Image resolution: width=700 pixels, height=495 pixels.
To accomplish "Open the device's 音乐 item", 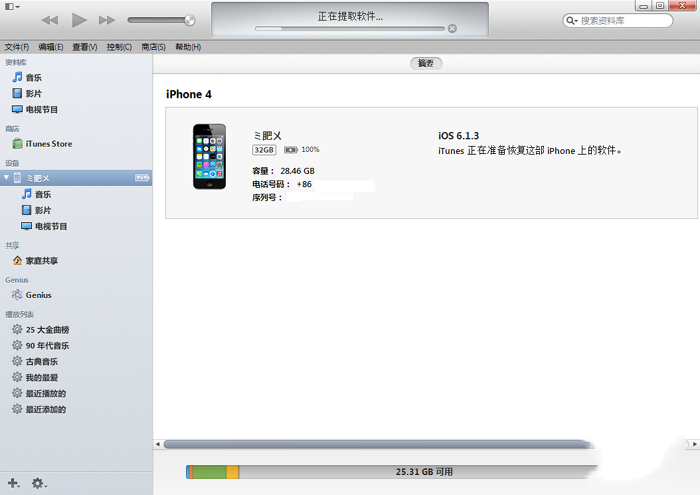I will (76, 195).
